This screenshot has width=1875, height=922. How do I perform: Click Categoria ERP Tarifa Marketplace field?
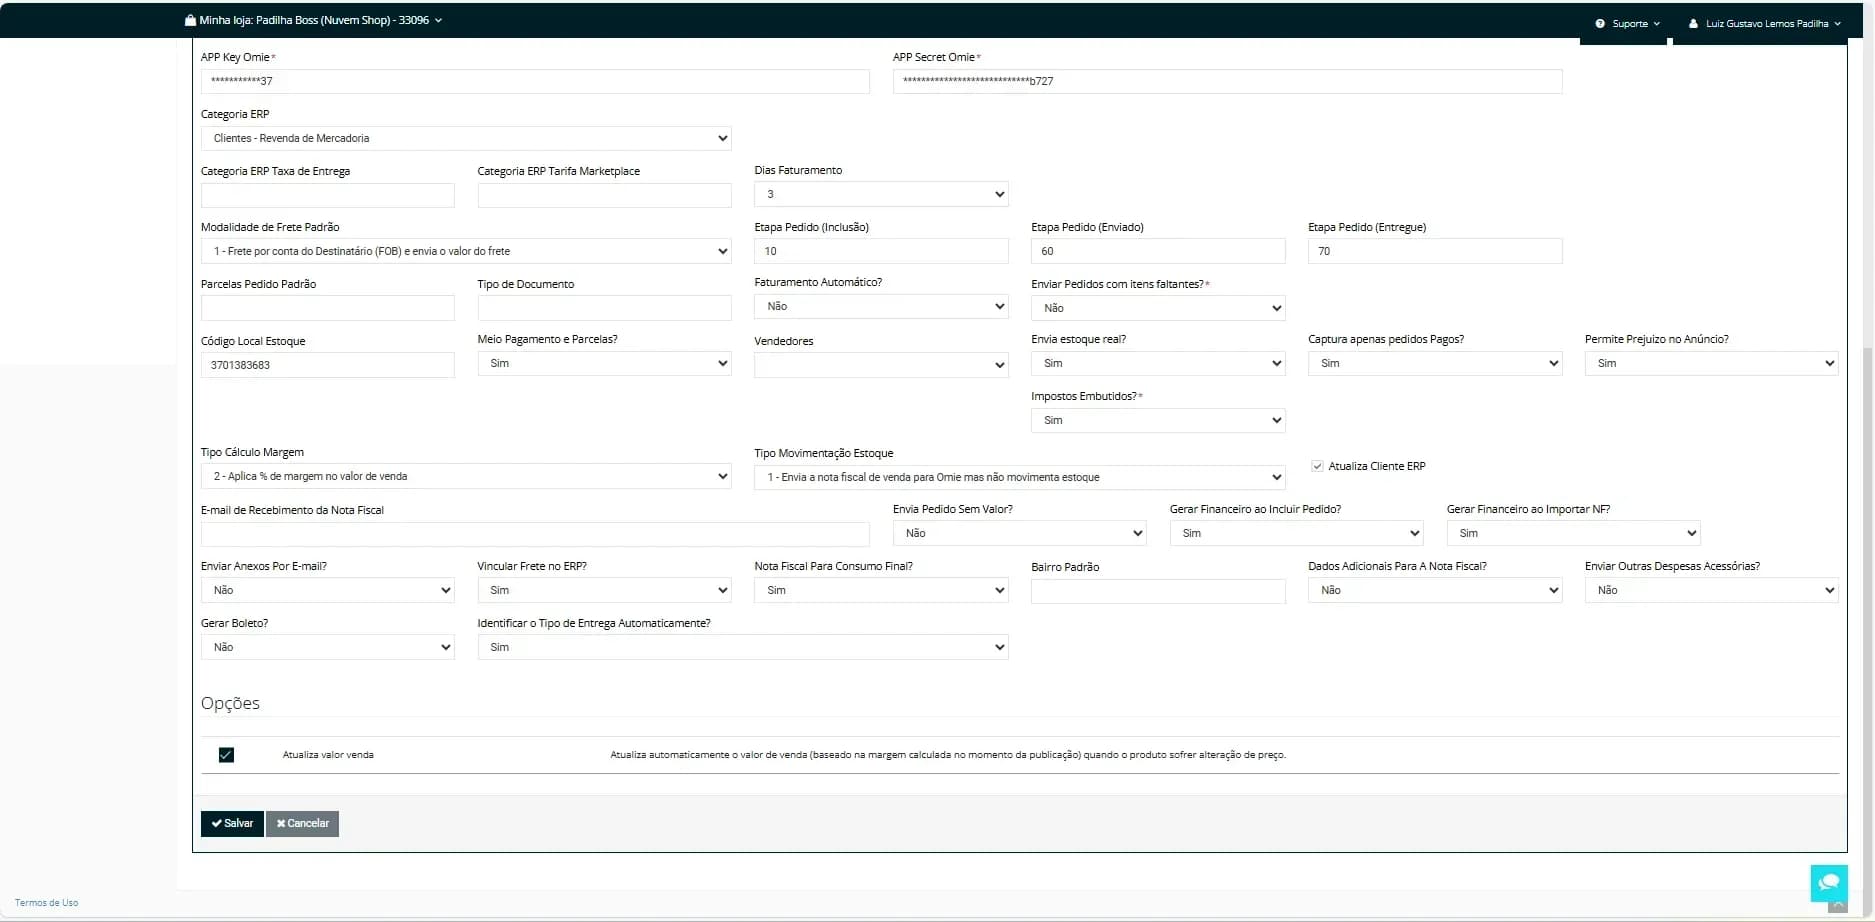604,195
